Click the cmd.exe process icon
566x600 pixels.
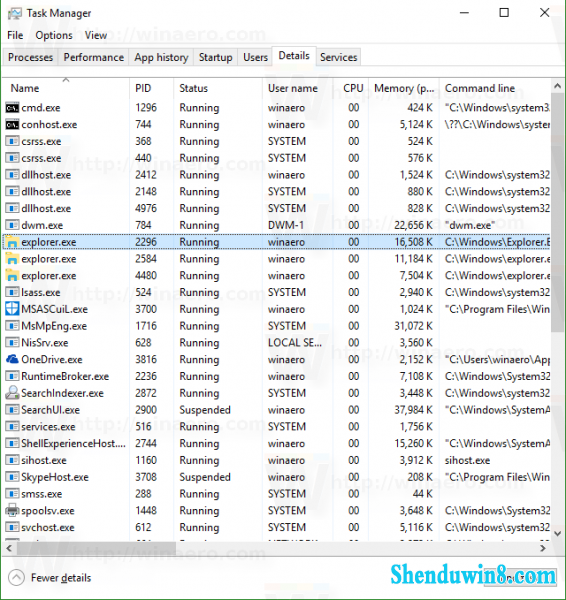coord(12,108)
